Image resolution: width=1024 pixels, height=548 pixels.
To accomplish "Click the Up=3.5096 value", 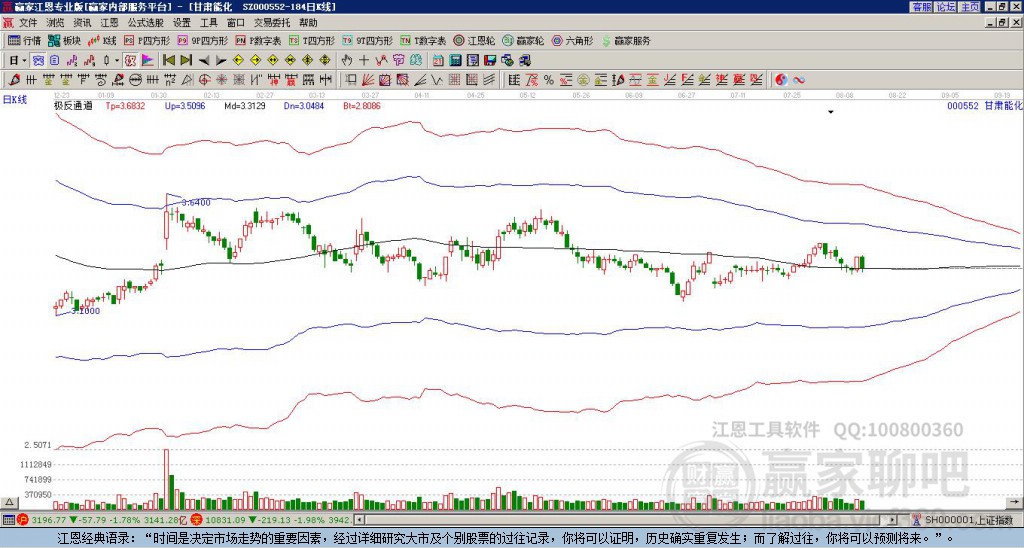I will point(185,105).
